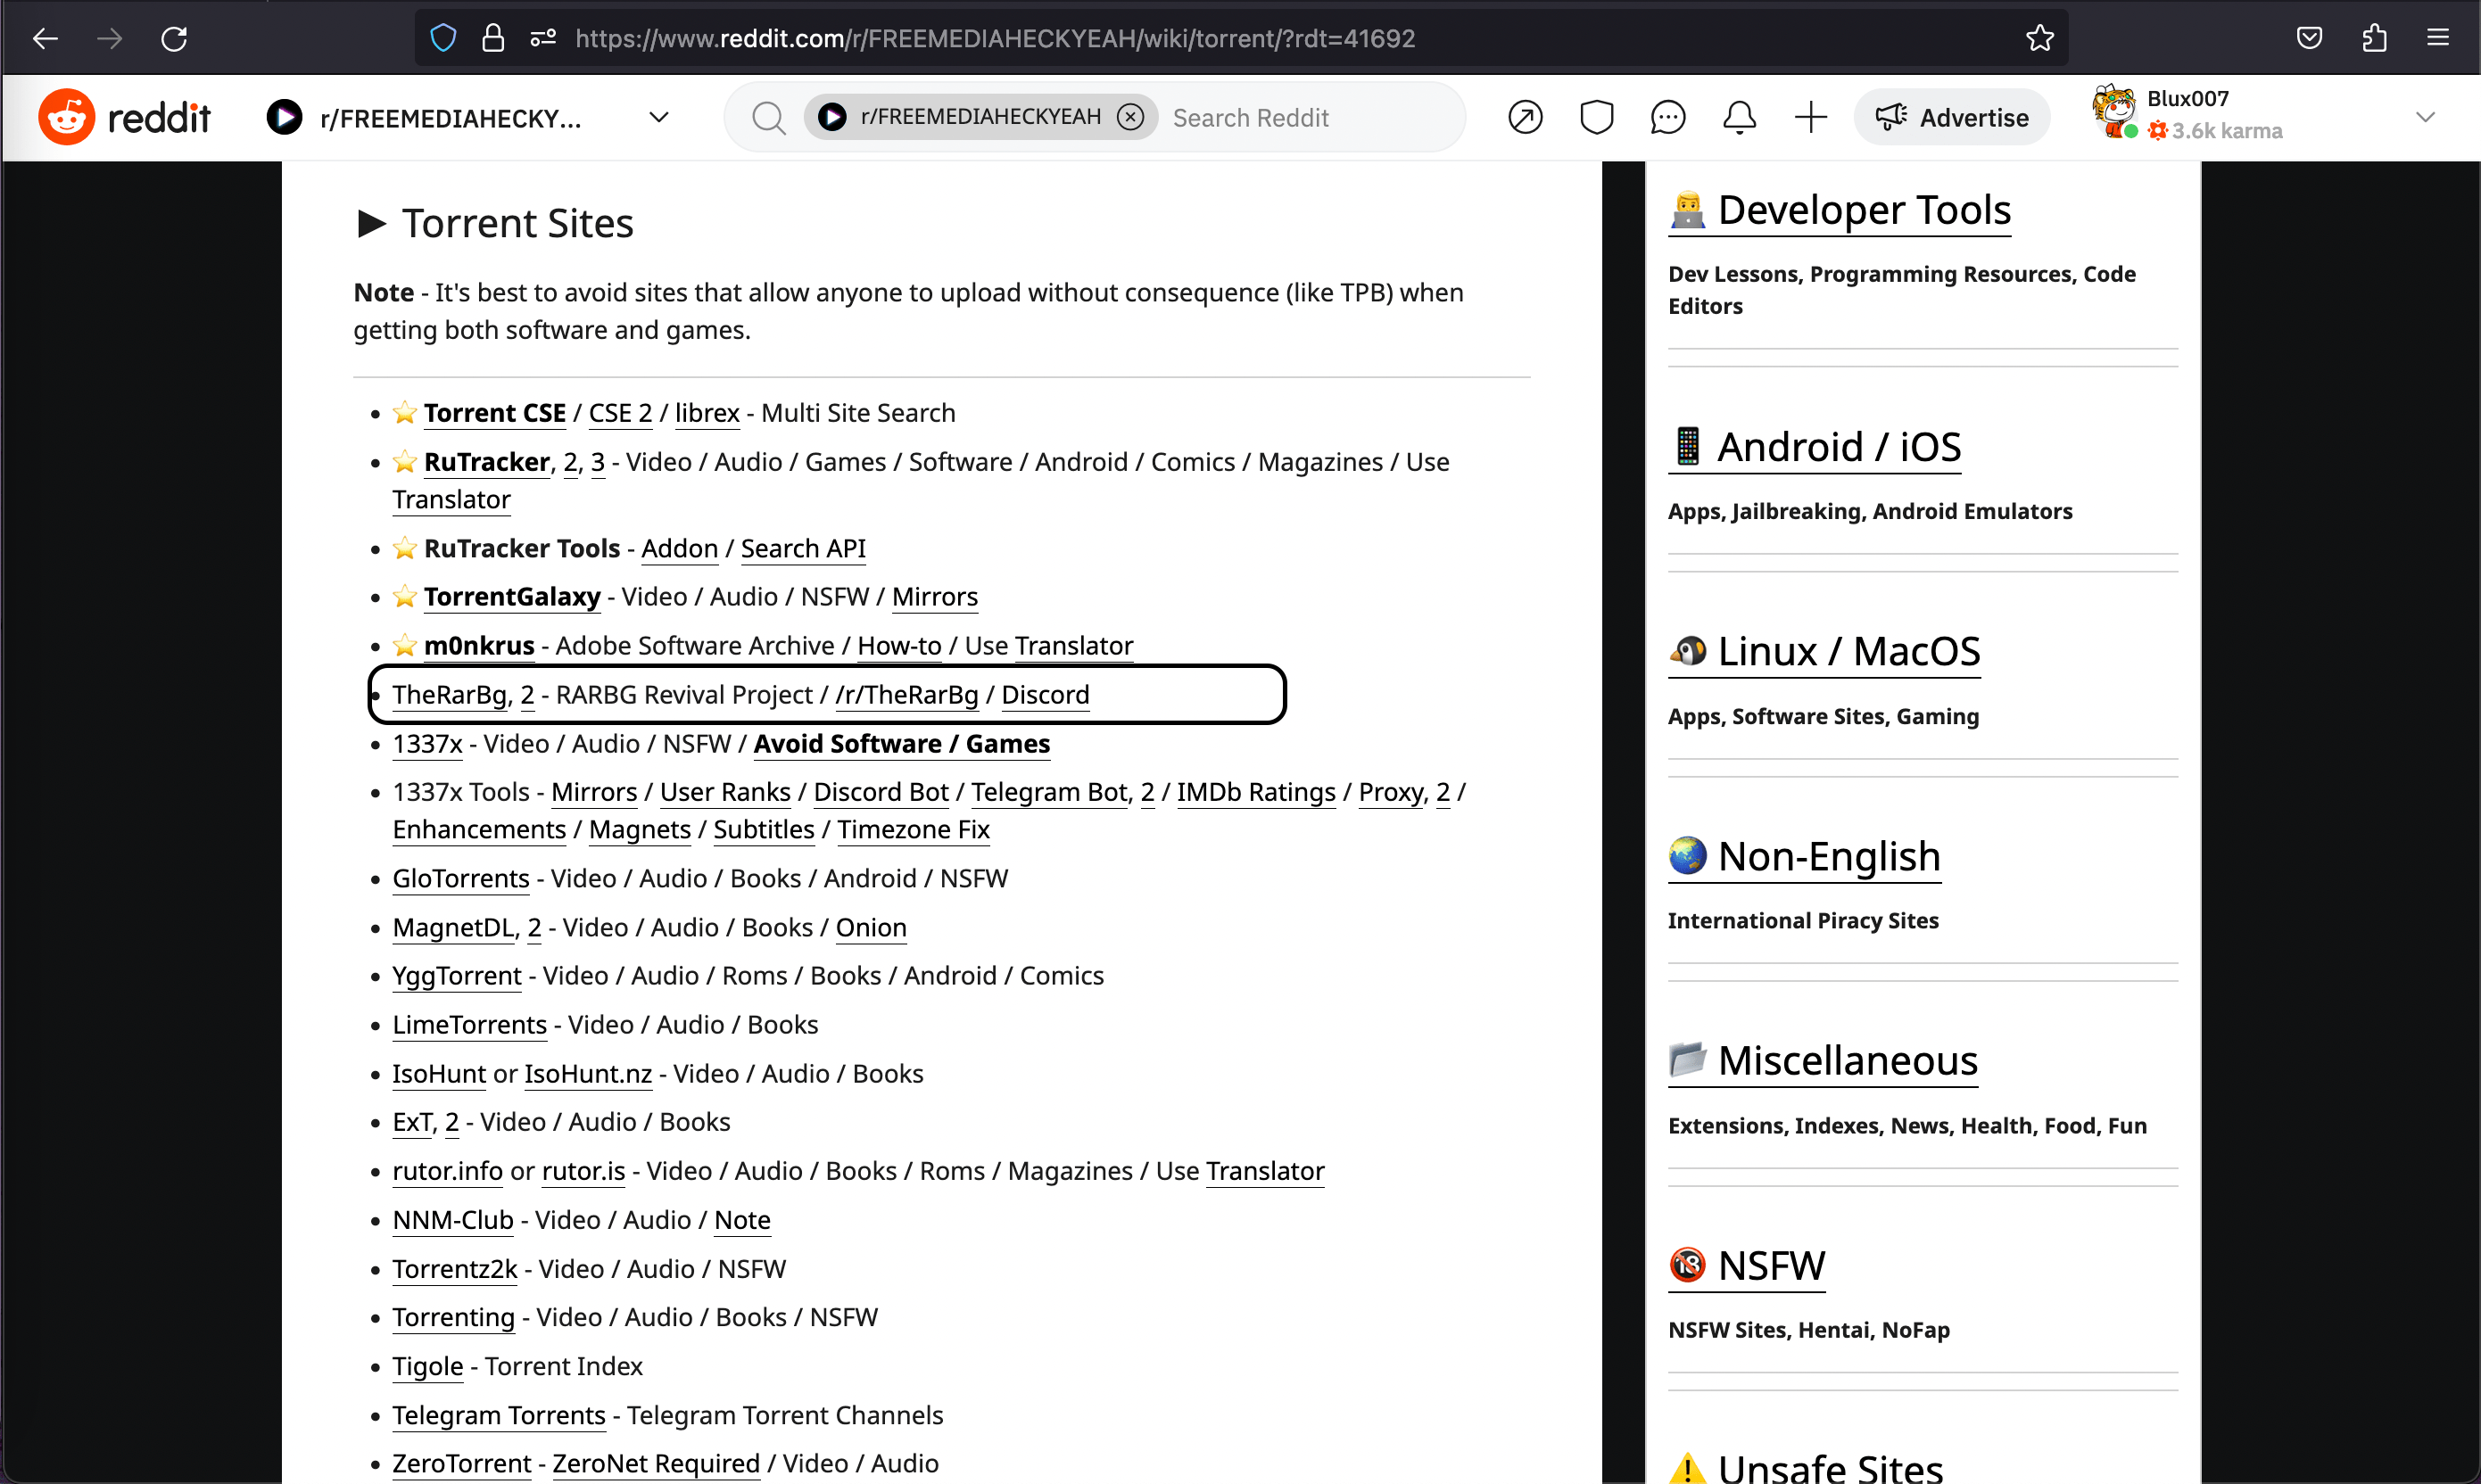Screen dimensions: 2481x1484
Task: Bookmark page with star icon
Action: (x=2039, y=38)
